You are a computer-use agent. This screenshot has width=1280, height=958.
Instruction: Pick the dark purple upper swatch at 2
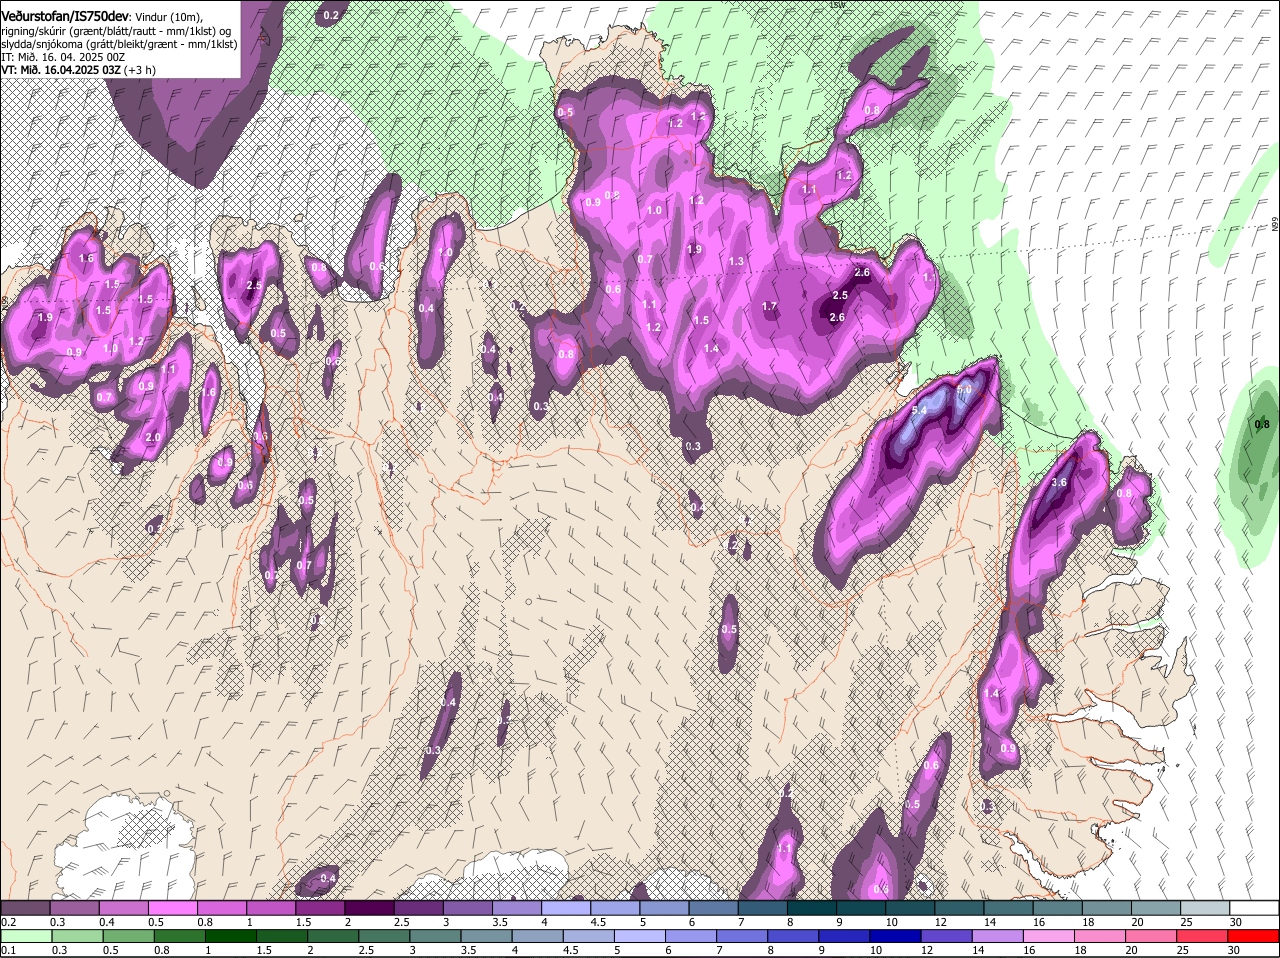tap(369, 907)
